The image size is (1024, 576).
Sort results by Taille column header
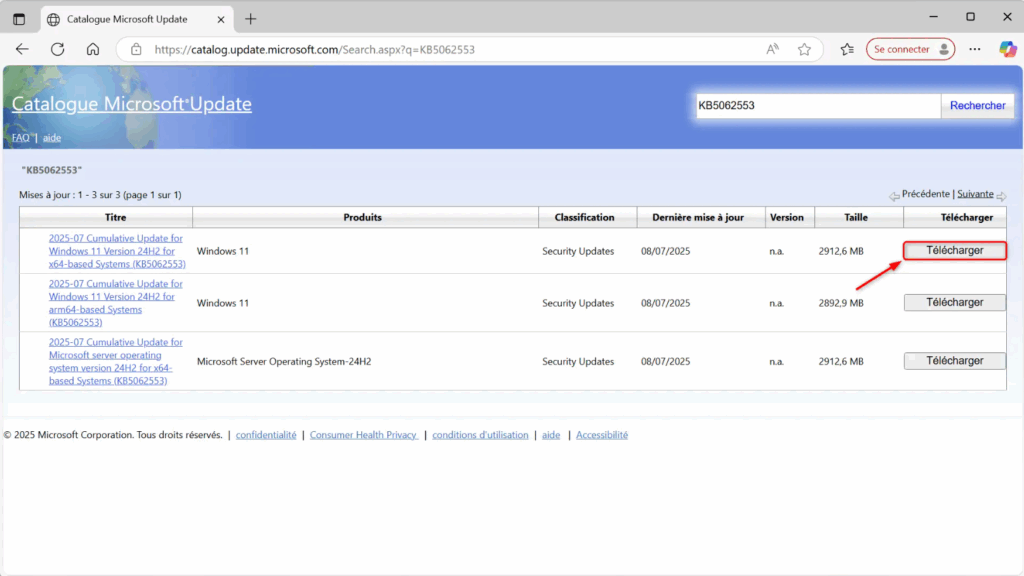click(856, 217)
